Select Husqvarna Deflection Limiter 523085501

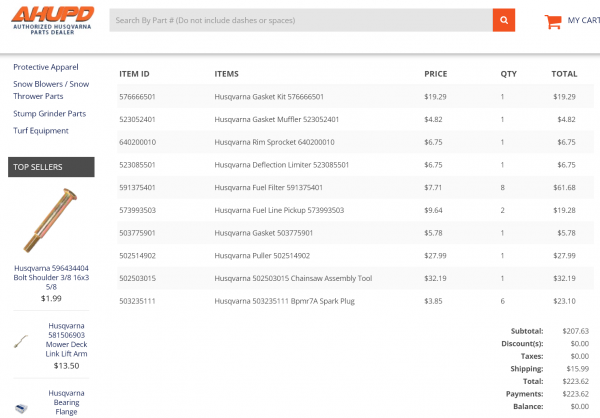point(282,165)
